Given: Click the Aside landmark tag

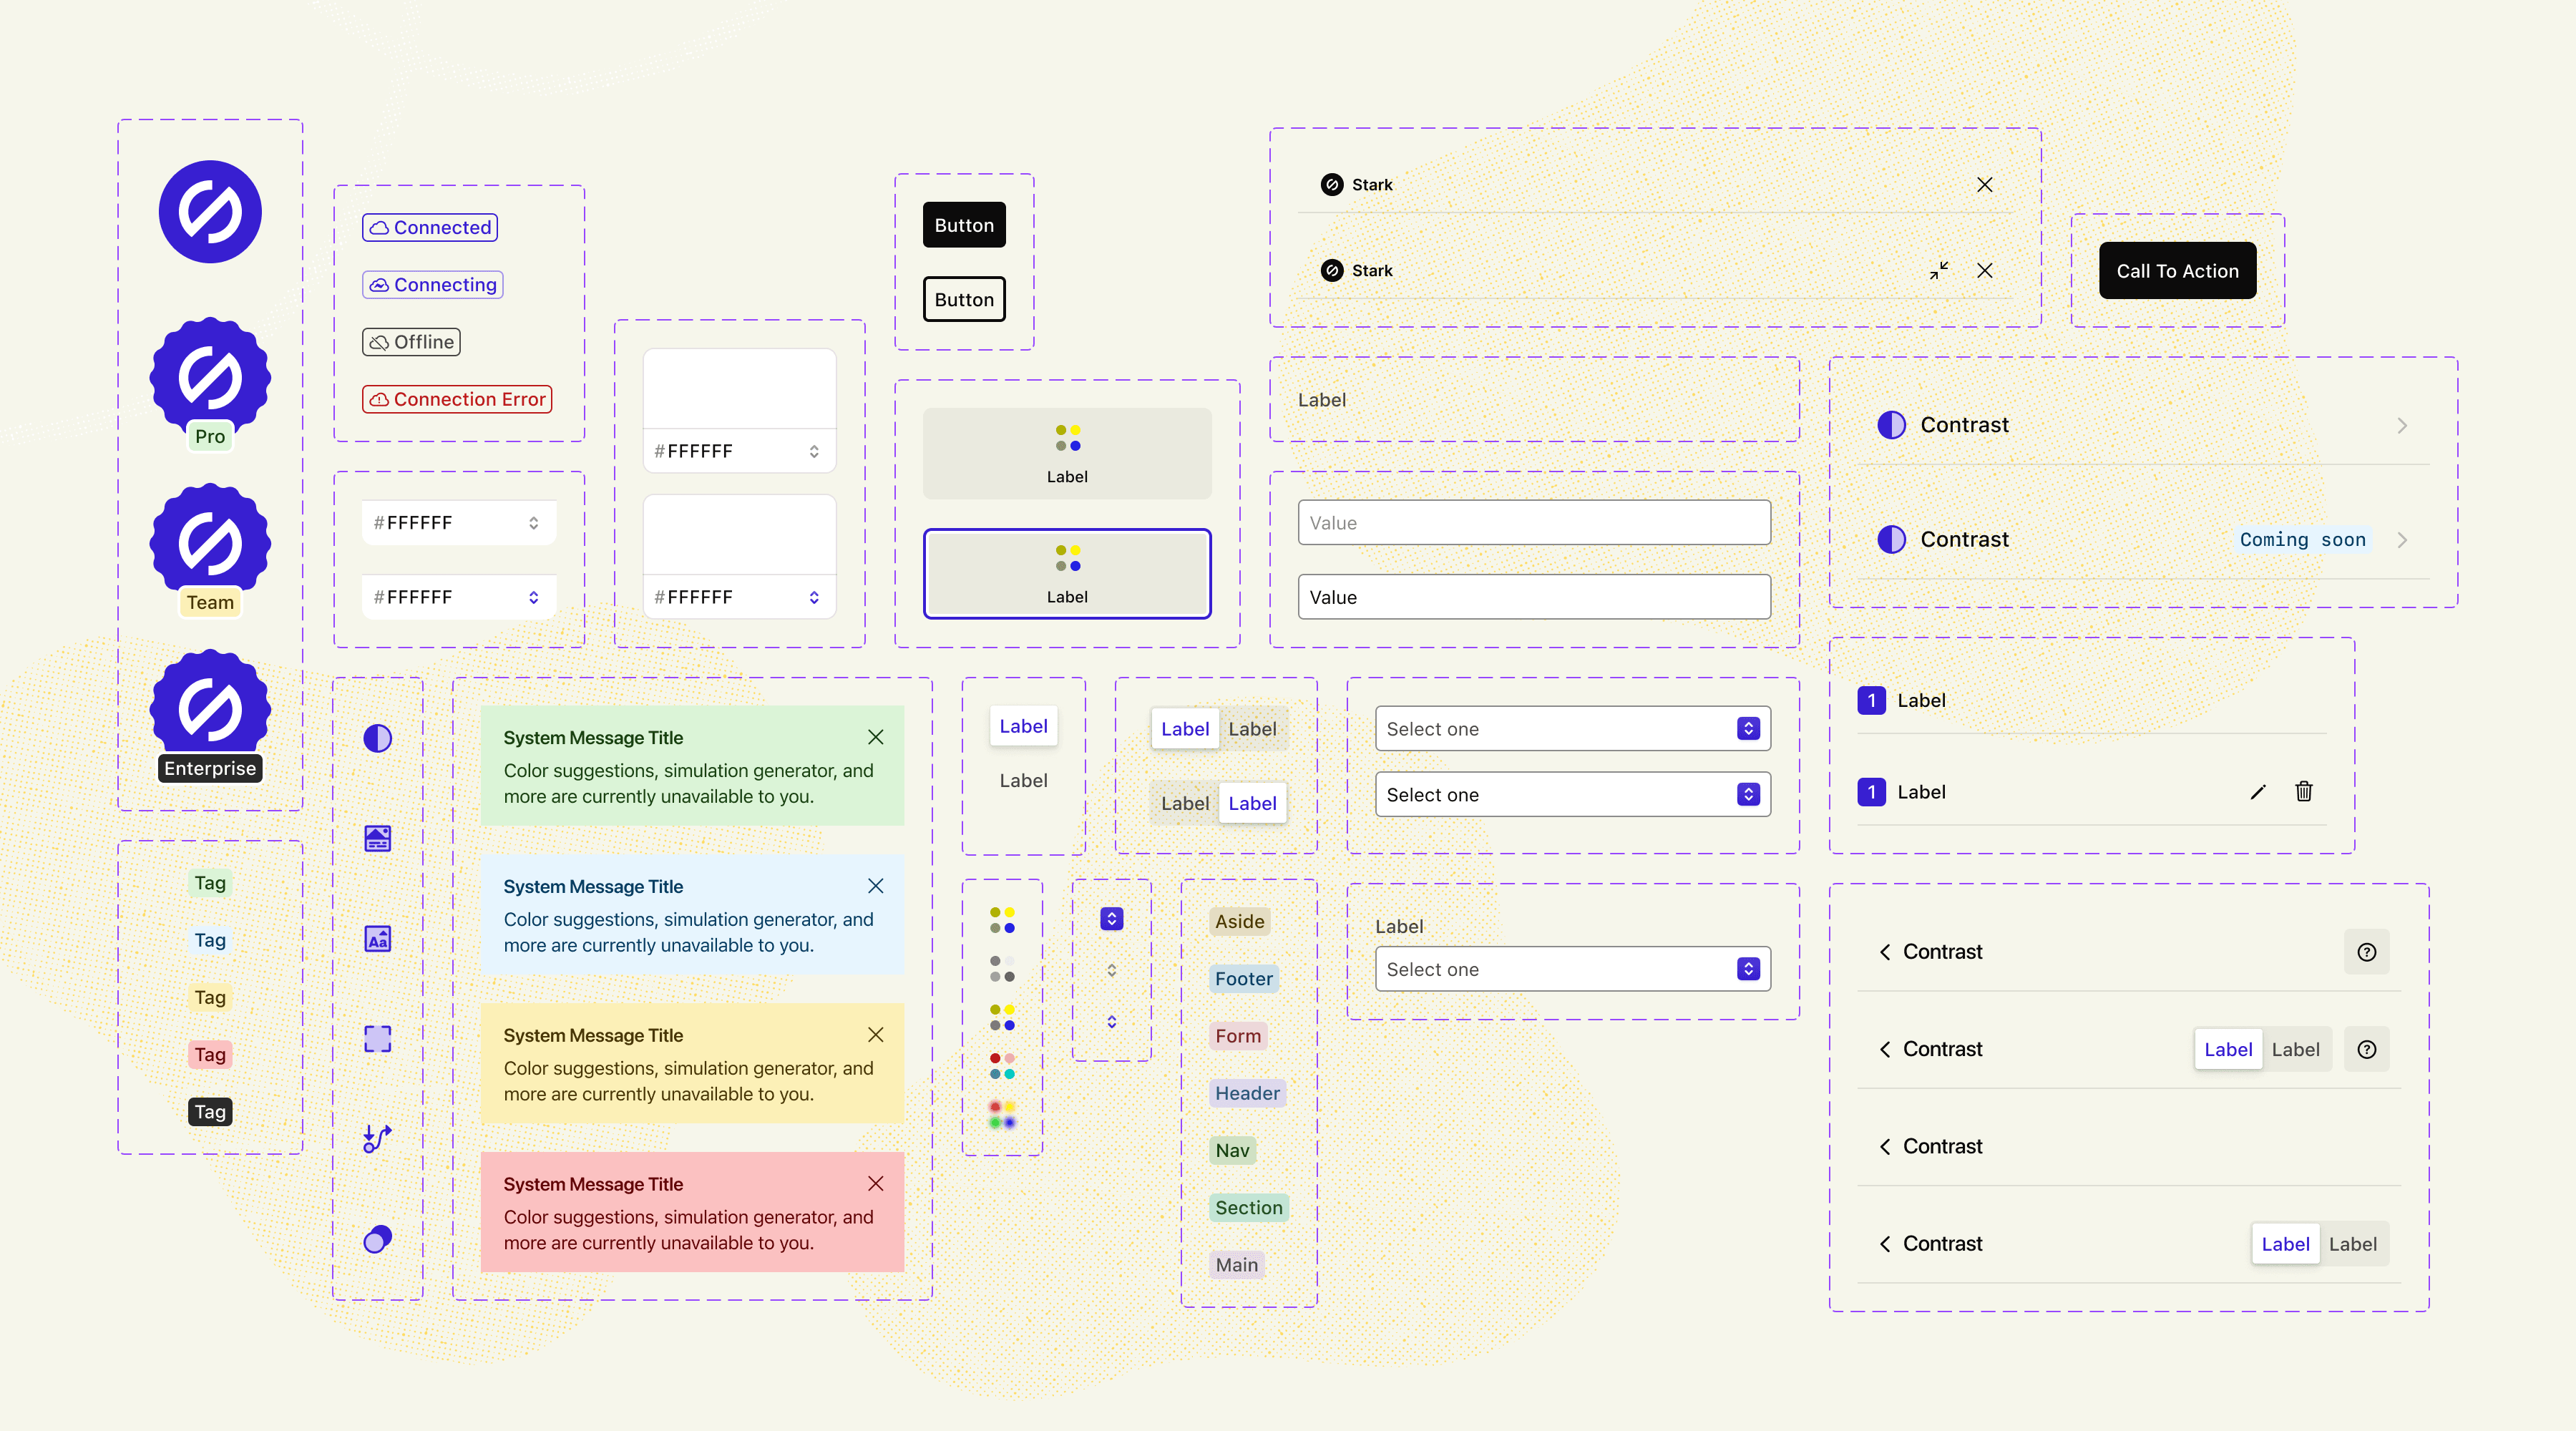Looking at the screenshot, I should coord(1239,922).
